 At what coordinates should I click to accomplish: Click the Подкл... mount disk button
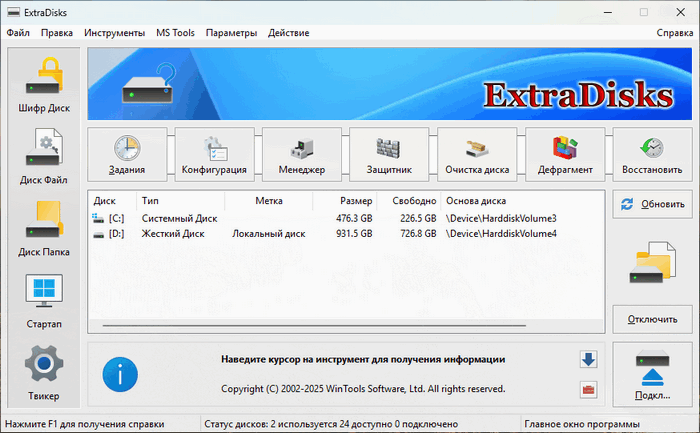[652, 375]
